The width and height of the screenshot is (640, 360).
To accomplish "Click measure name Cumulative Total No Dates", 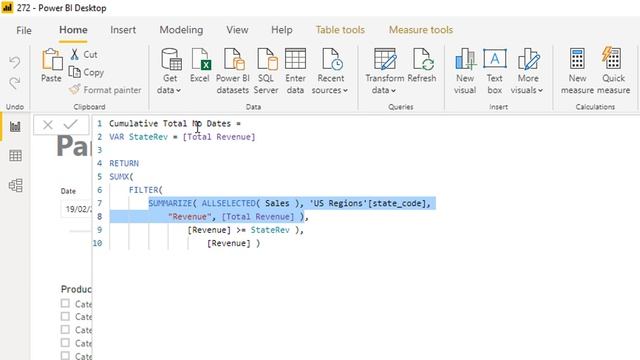I will [170, 123].
